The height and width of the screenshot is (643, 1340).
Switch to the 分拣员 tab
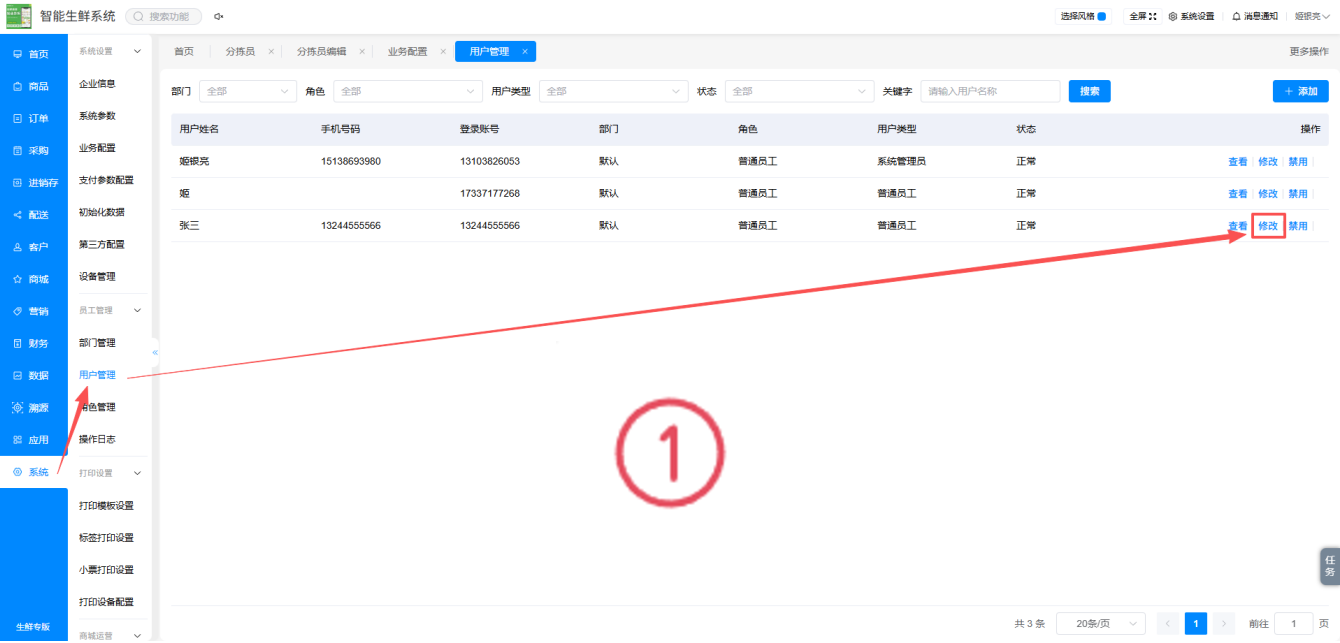[240, 51]
